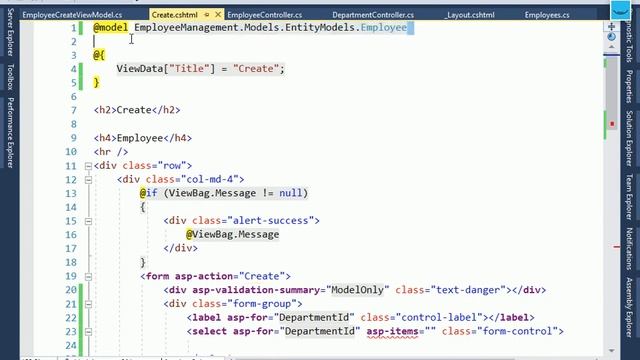Viewport: 640px width, 360px height.
Task: Click the asp-action attribute on line 19
Action: click(x=204, y=276)
